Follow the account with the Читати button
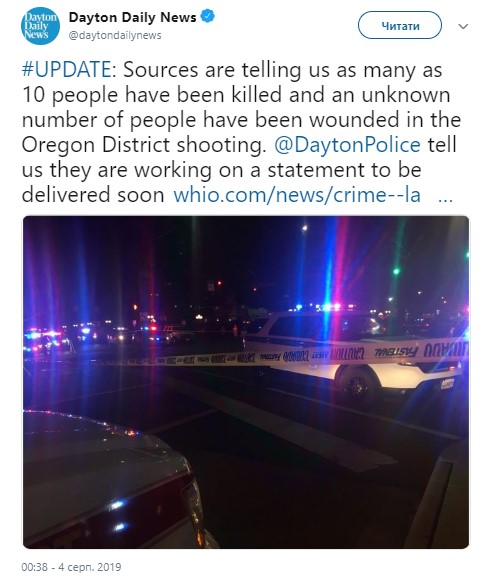Screen dimensions: 485x582 click(x=400, y=25)
